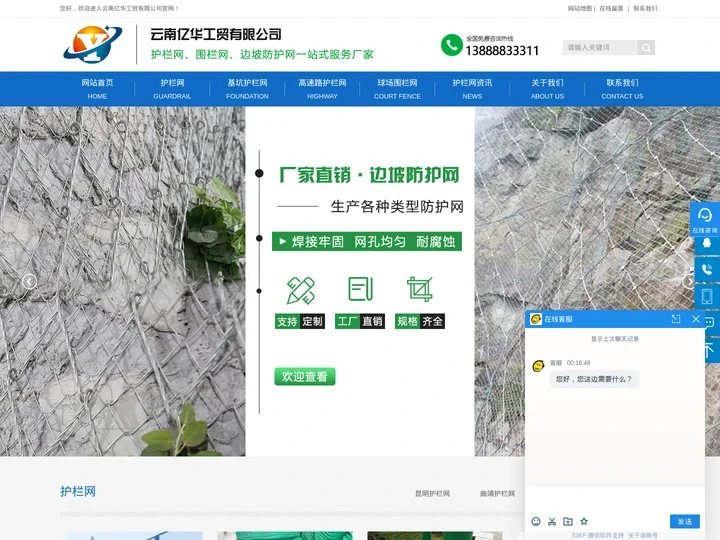Click the chat message input area
The image size is (720, 540).
click(614, 500)
